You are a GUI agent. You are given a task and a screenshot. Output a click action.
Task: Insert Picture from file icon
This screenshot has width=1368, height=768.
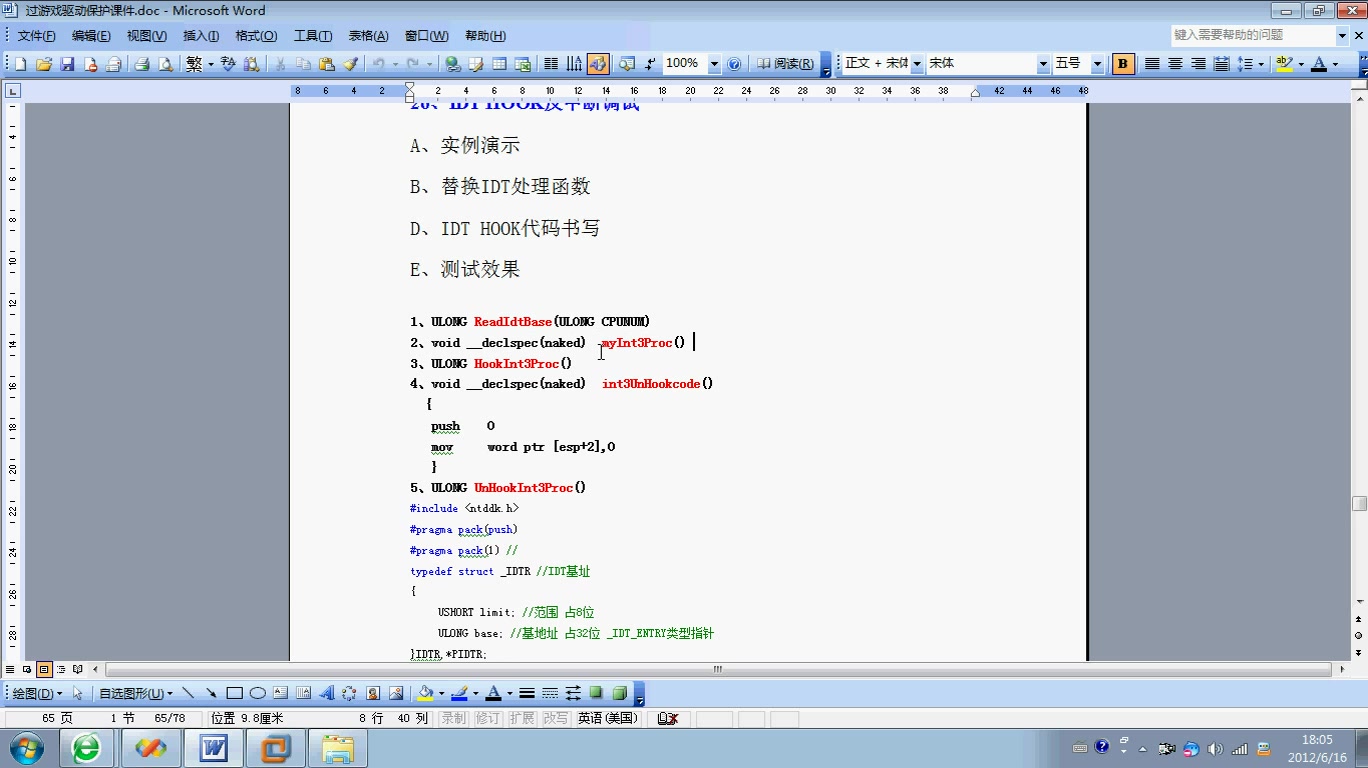point(396,693)
